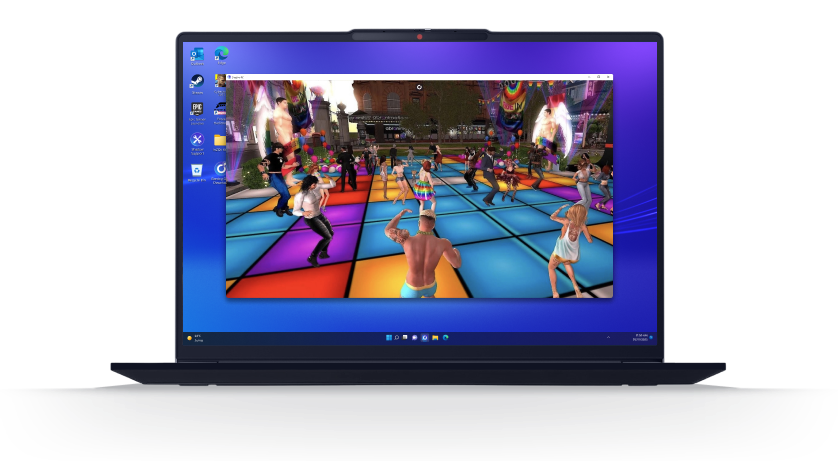Select the wrench-and-screwdriver support desktop shortcut
Image resolution: width=838 pixels, height=461 pixels.
pos(197,143)
